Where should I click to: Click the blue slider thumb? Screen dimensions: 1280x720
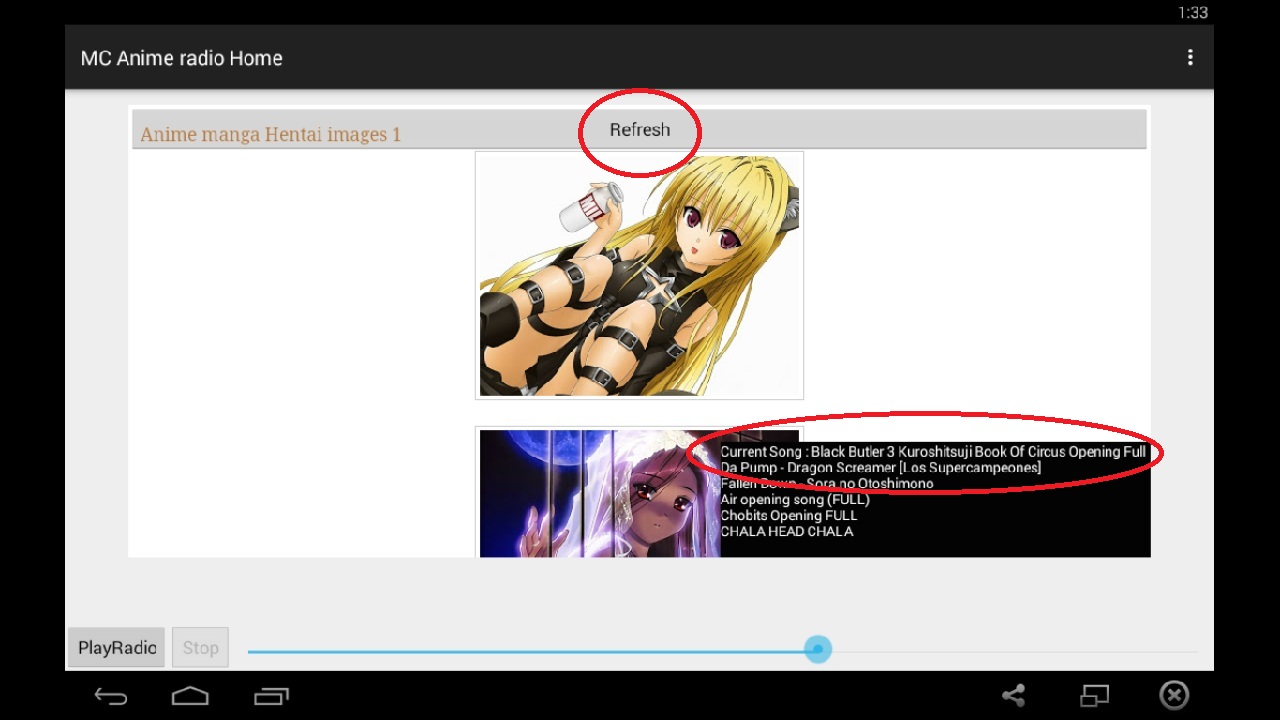(818, 650)
